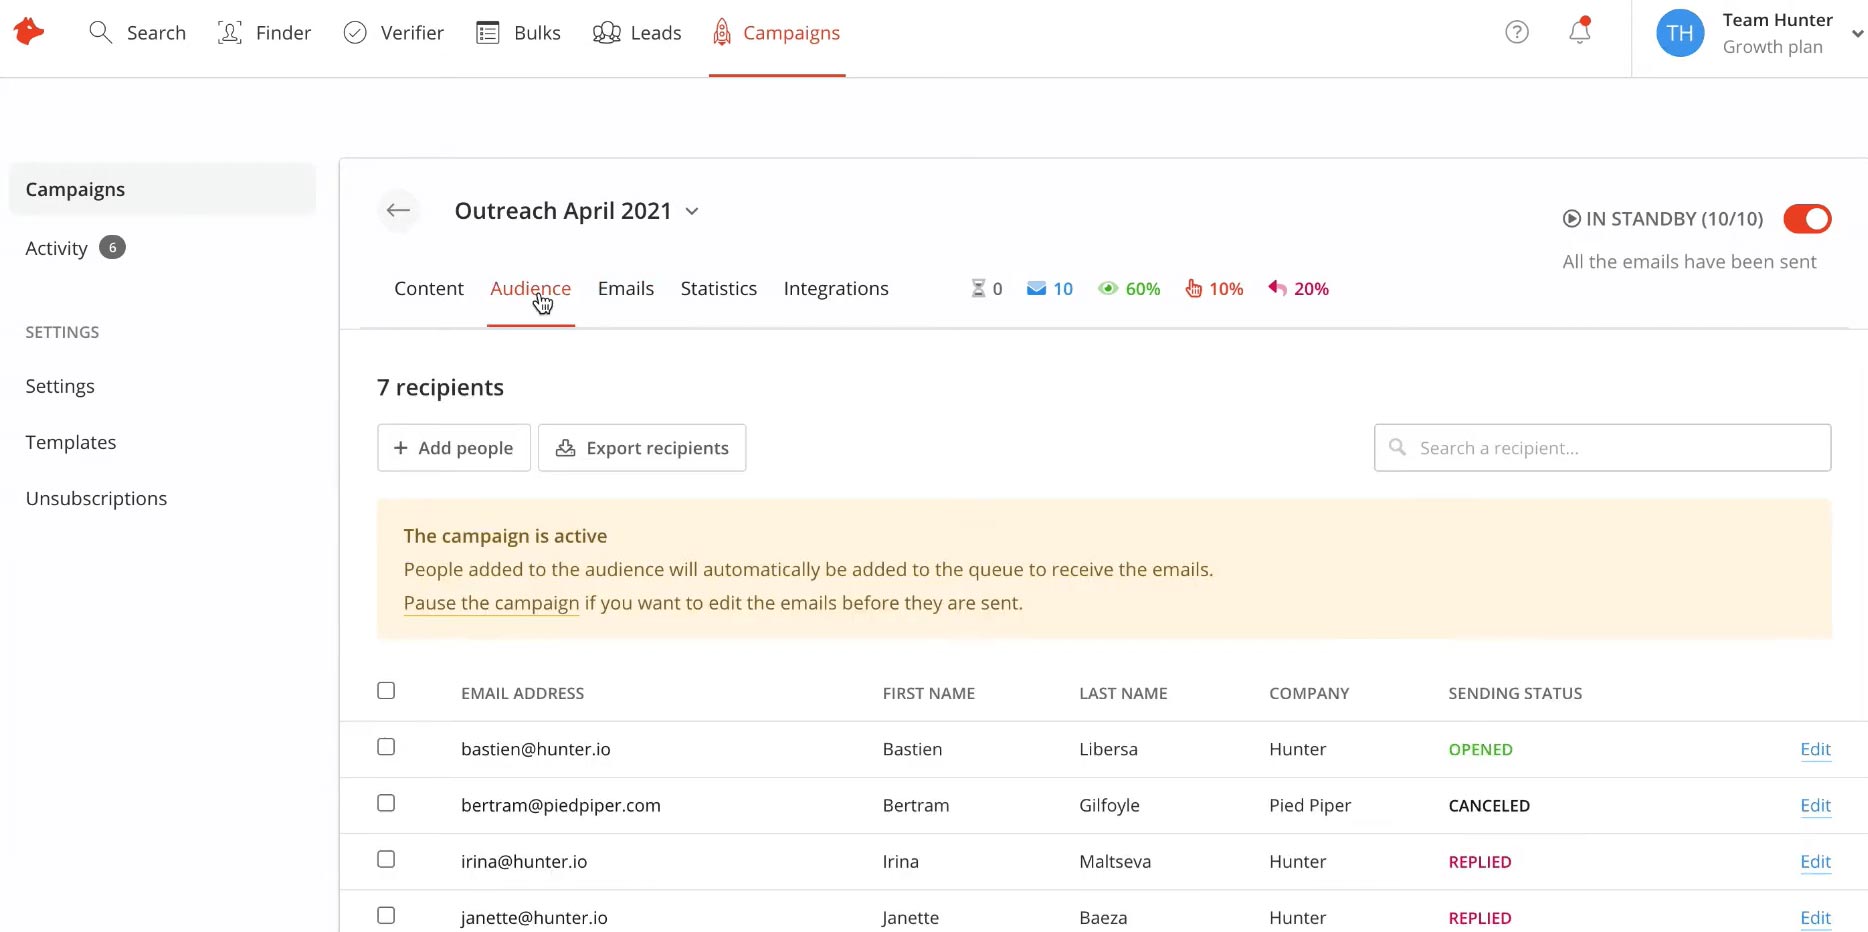Tick the checkbox for irina@hunter.io
The height and width of the screenshot is (932, 1868).
click(x=386, y=859)
